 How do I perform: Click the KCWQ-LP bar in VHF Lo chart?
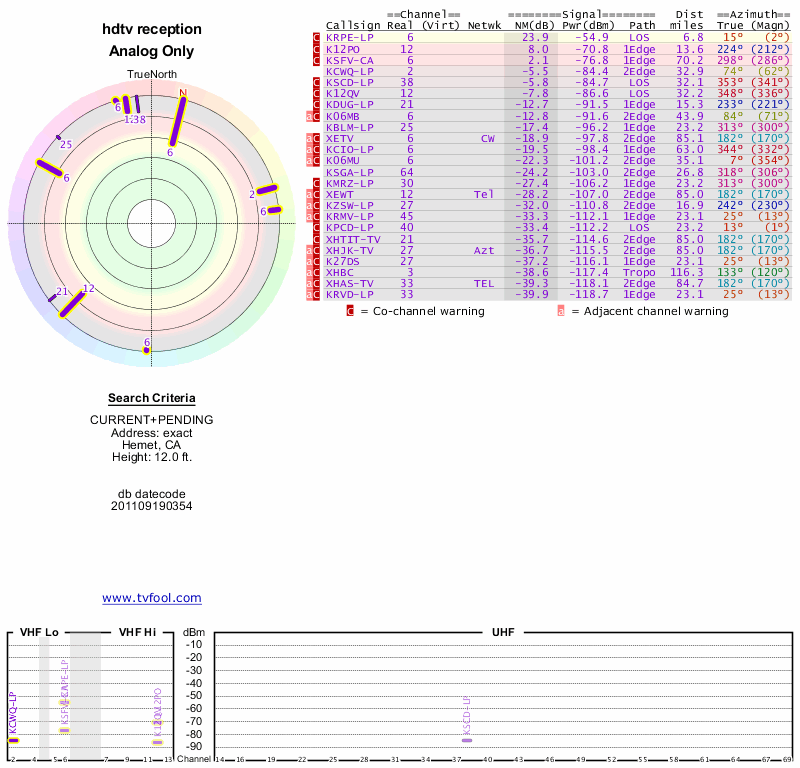(x=13, y=740)
